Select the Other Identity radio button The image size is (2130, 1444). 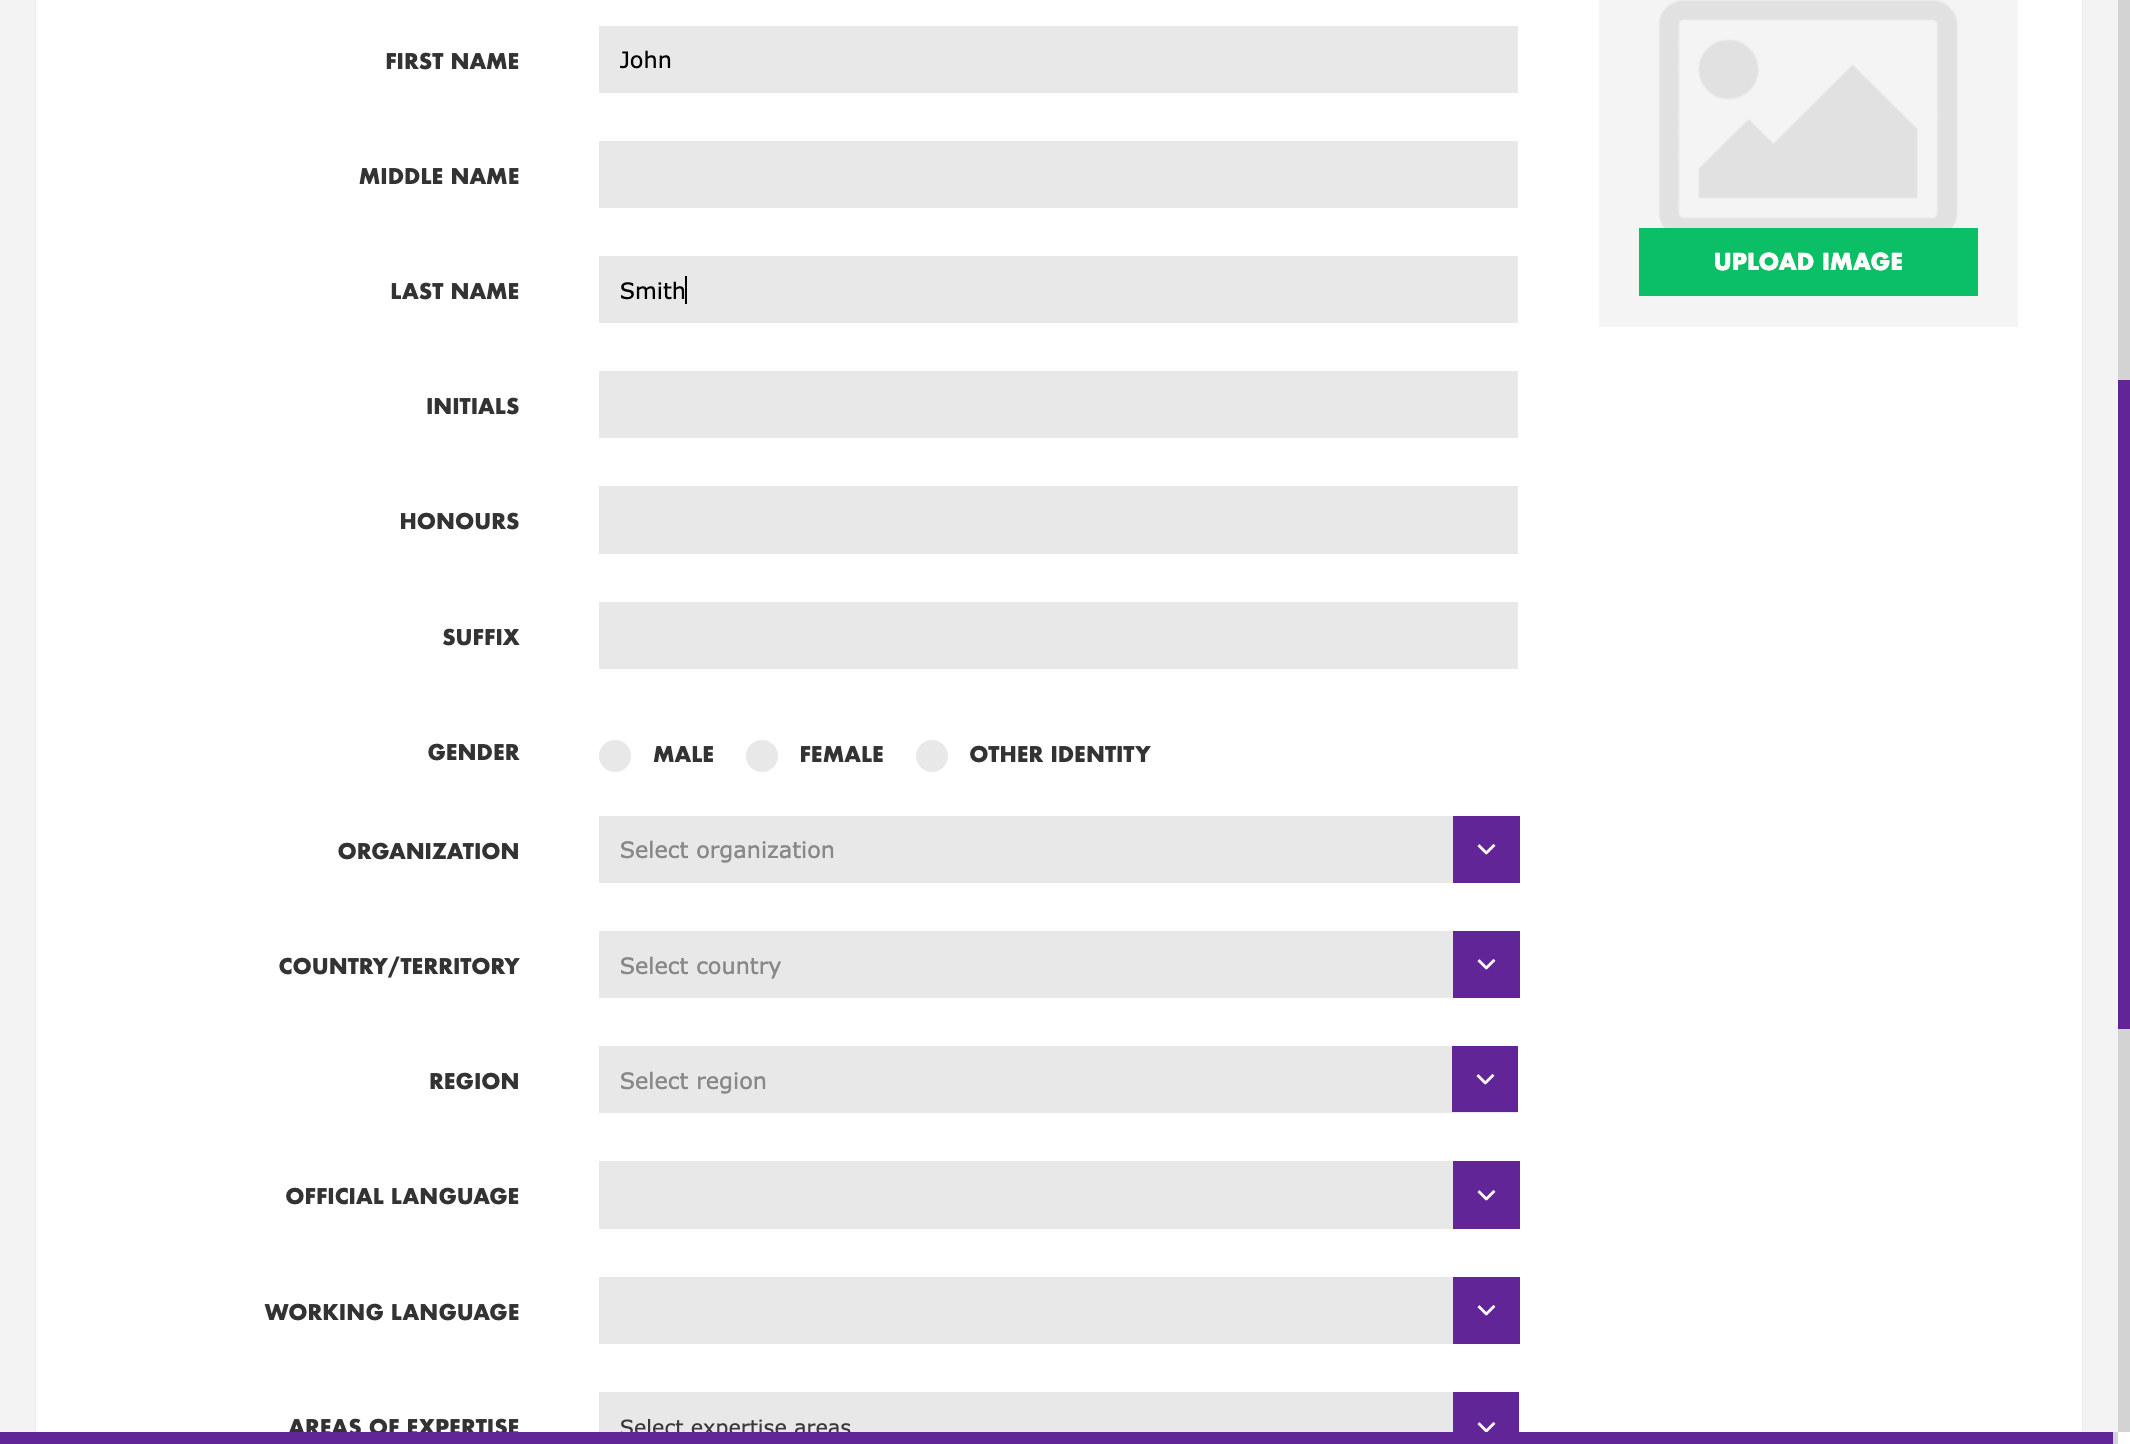932,755
